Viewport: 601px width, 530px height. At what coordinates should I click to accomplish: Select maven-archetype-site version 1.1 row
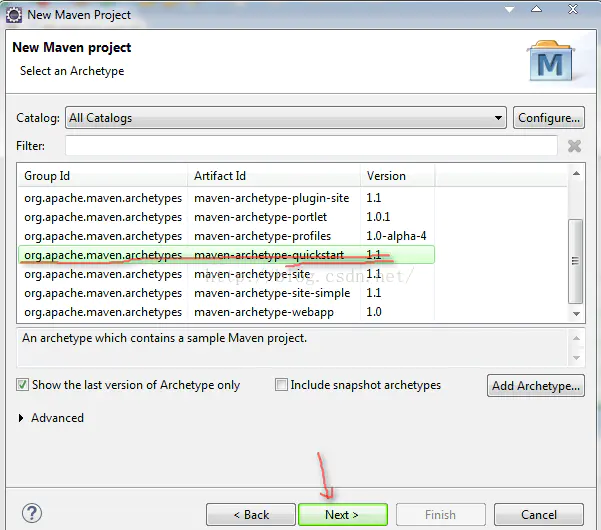226,274
